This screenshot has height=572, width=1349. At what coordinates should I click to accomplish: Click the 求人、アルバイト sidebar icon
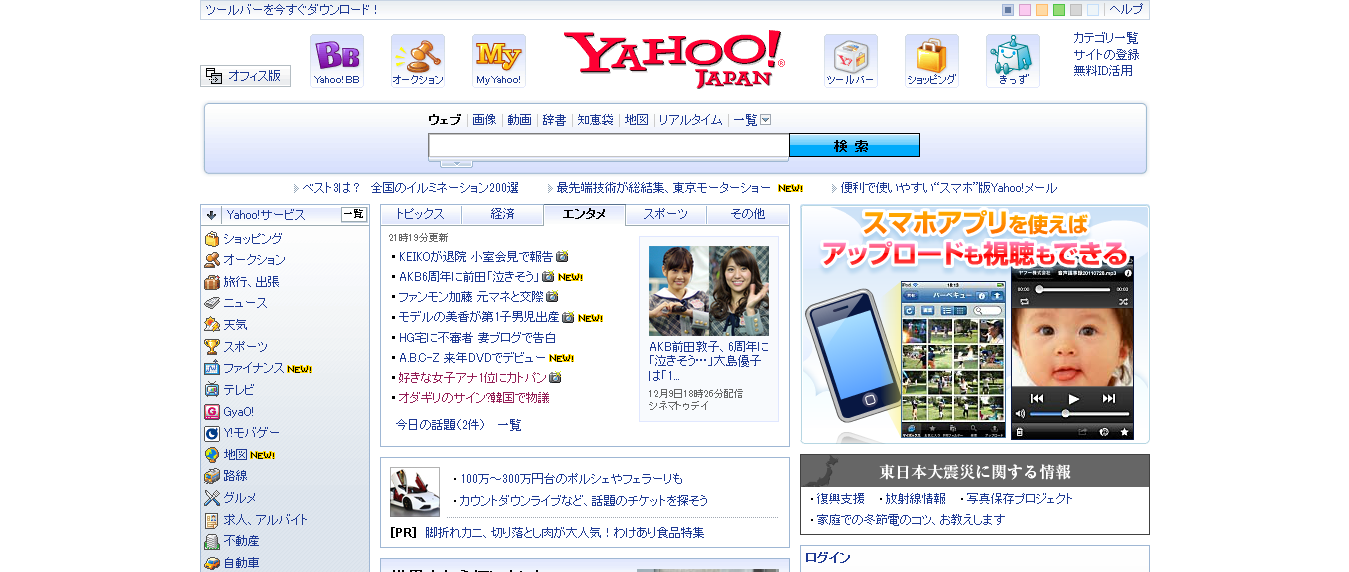[212, 520]
